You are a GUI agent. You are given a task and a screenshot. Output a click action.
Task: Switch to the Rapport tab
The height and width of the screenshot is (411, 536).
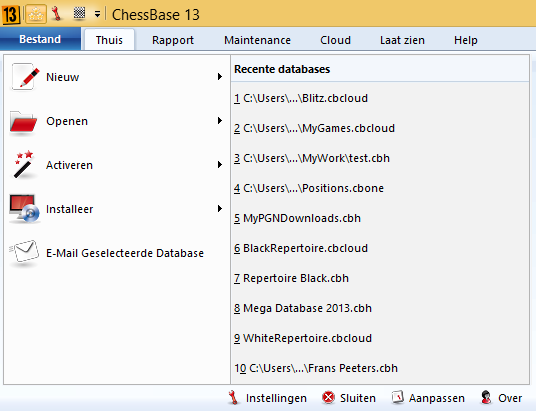click(173, 40)
